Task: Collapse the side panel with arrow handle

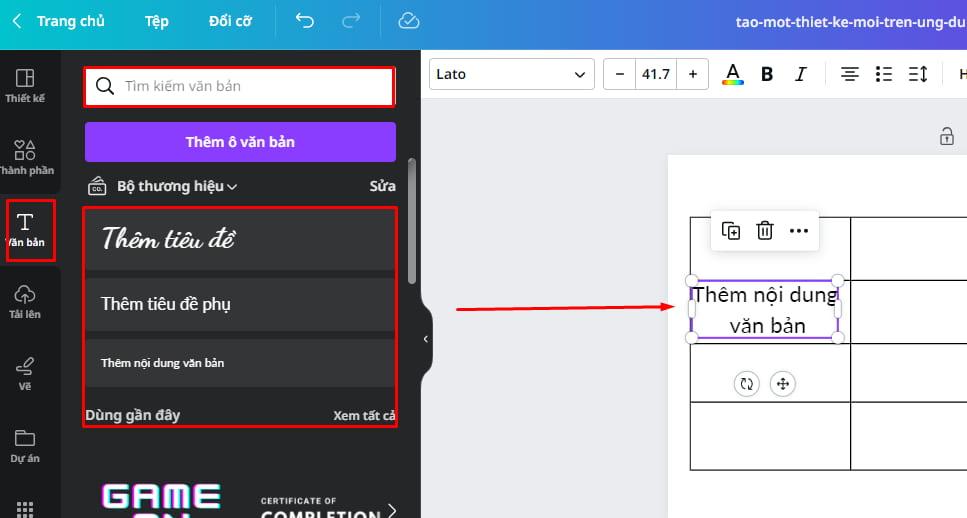Action: point(426,339)
